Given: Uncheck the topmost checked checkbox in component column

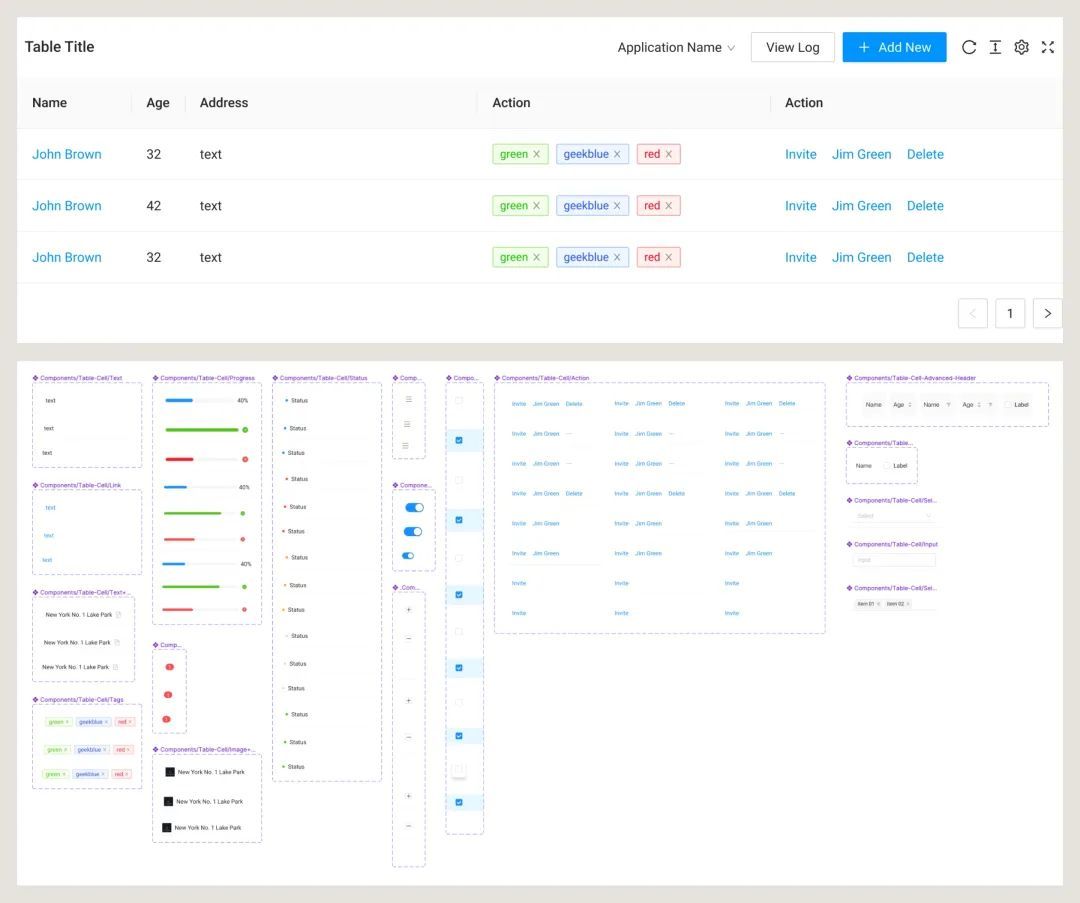Looking at the screenshot, I should coord(459,440).
